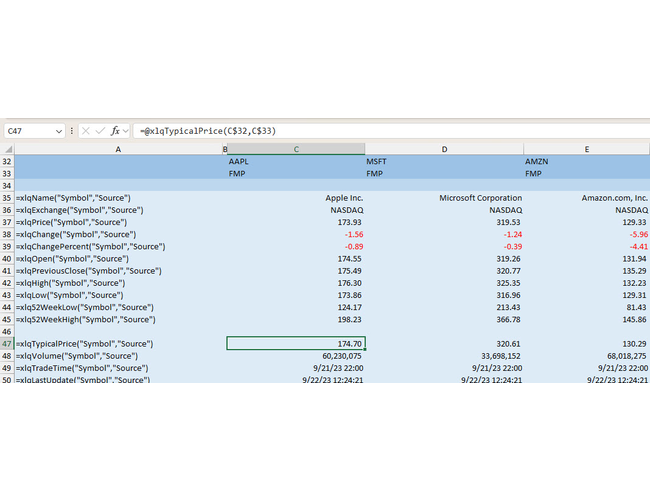The width and height of the screenshot is (650, 500).
Task: Click the Microsoft Corporation name cell
Action: [x=444, y=198]
